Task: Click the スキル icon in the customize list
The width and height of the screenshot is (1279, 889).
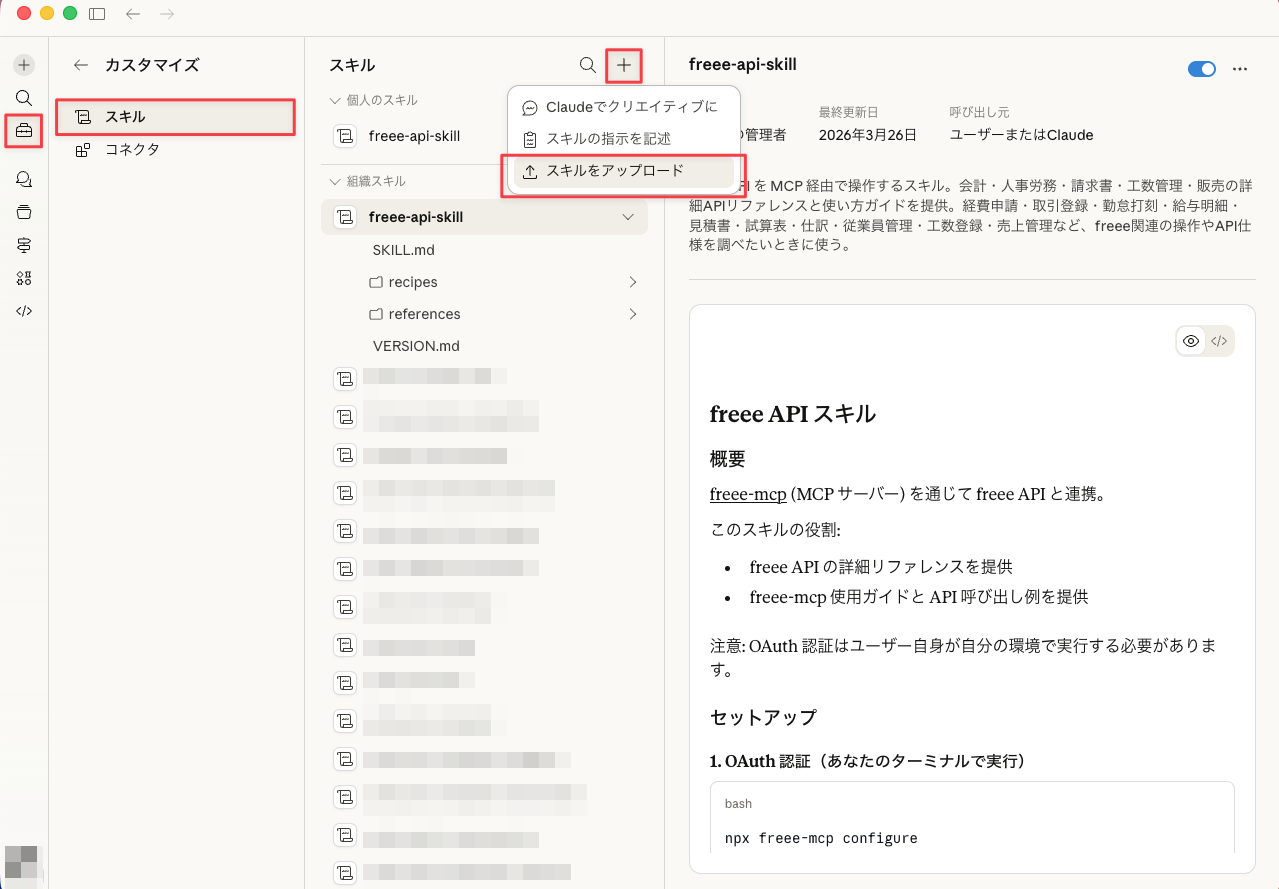Action: tap(83, 117)
